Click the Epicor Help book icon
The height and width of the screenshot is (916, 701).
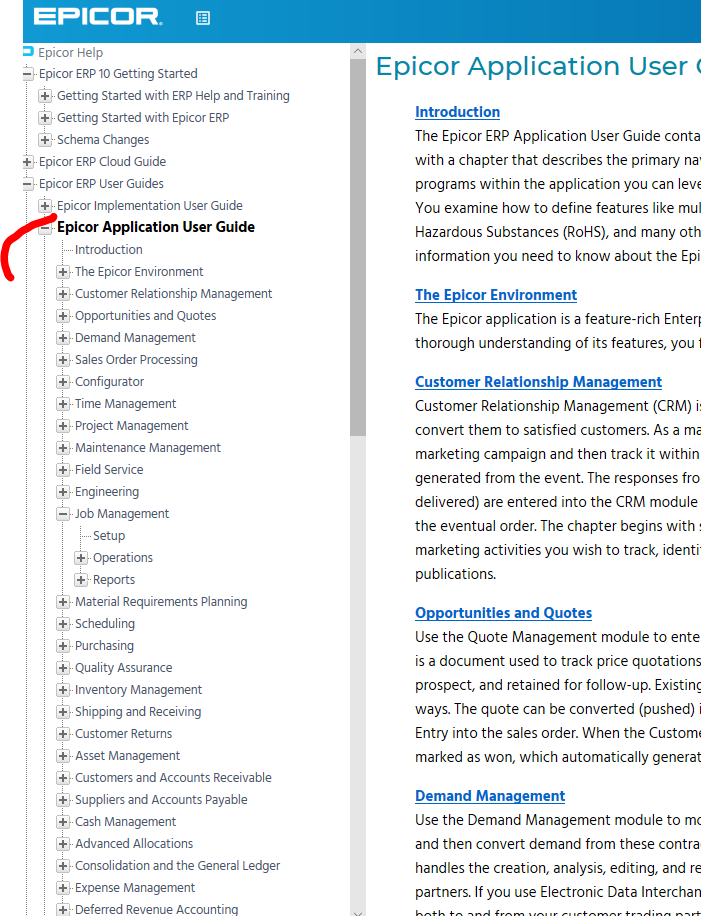coord(27,51)
